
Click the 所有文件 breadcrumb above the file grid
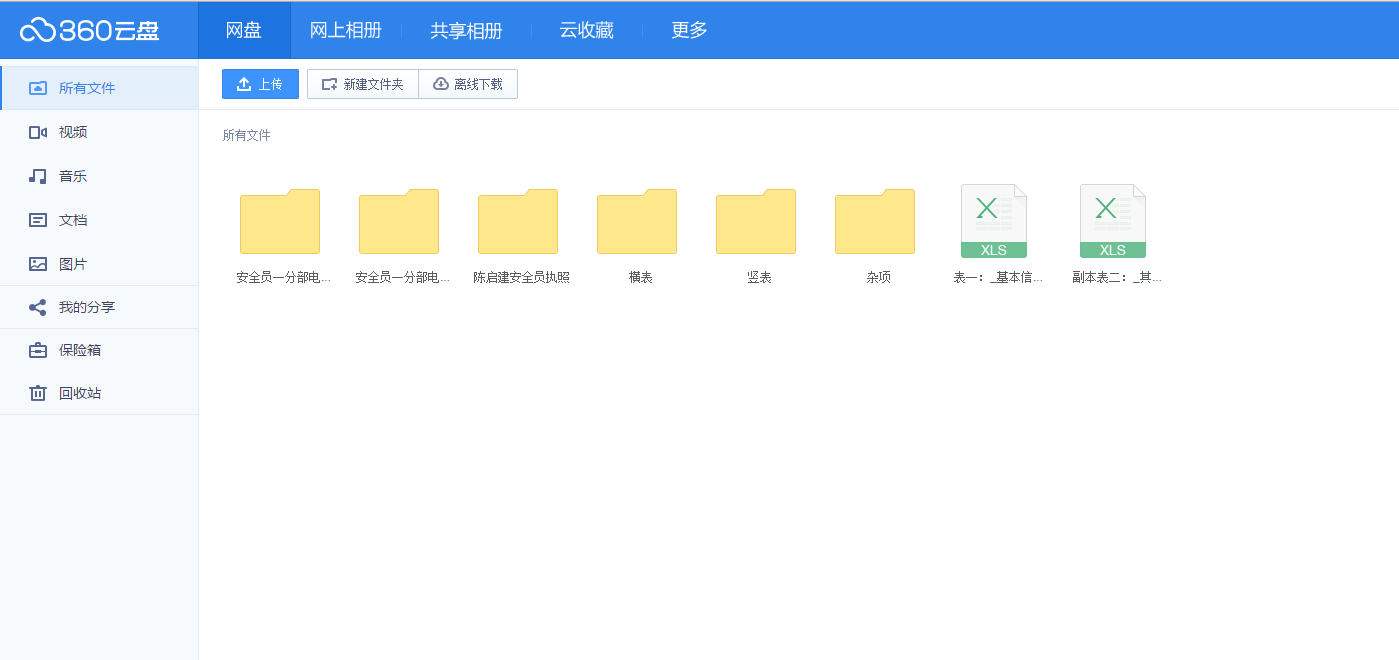click(246, 135)
